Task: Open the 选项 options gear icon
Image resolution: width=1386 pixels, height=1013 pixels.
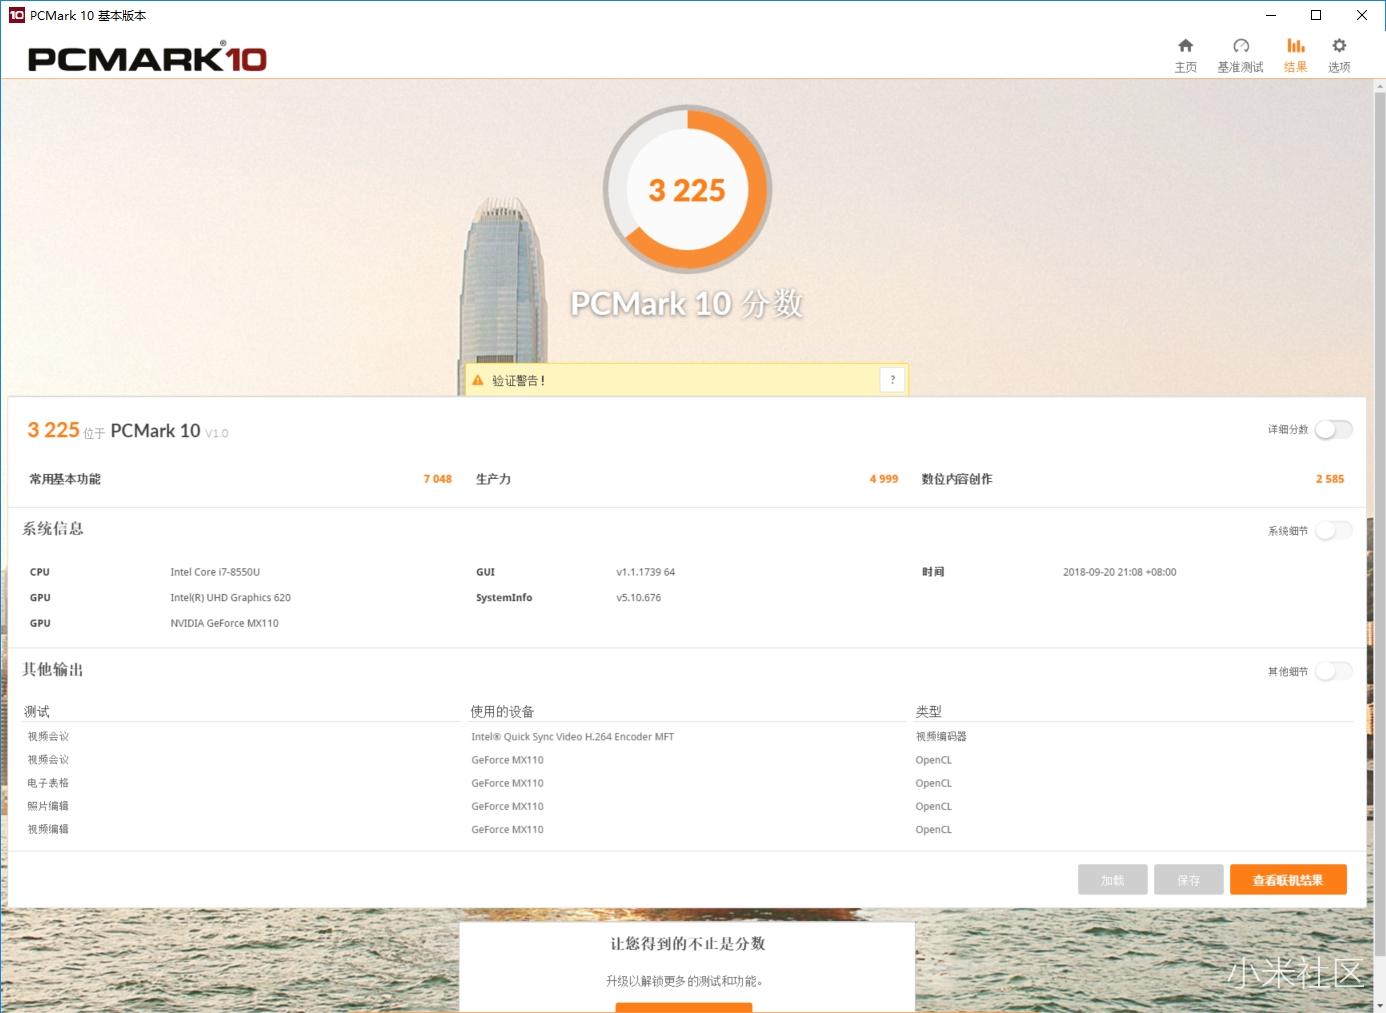Action: [1339, 46]
